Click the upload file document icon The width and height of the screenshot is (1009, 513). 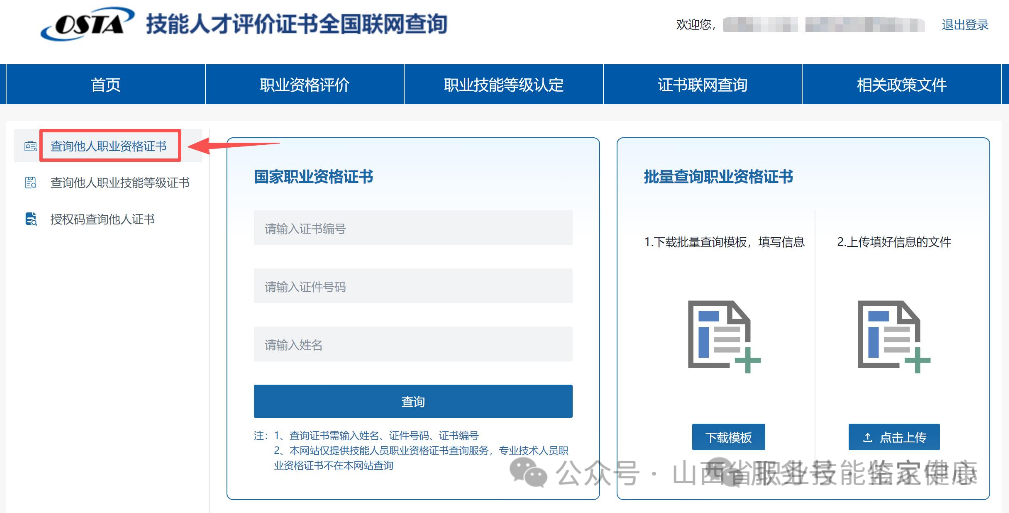pyautogui.click(x=893, y=336)
